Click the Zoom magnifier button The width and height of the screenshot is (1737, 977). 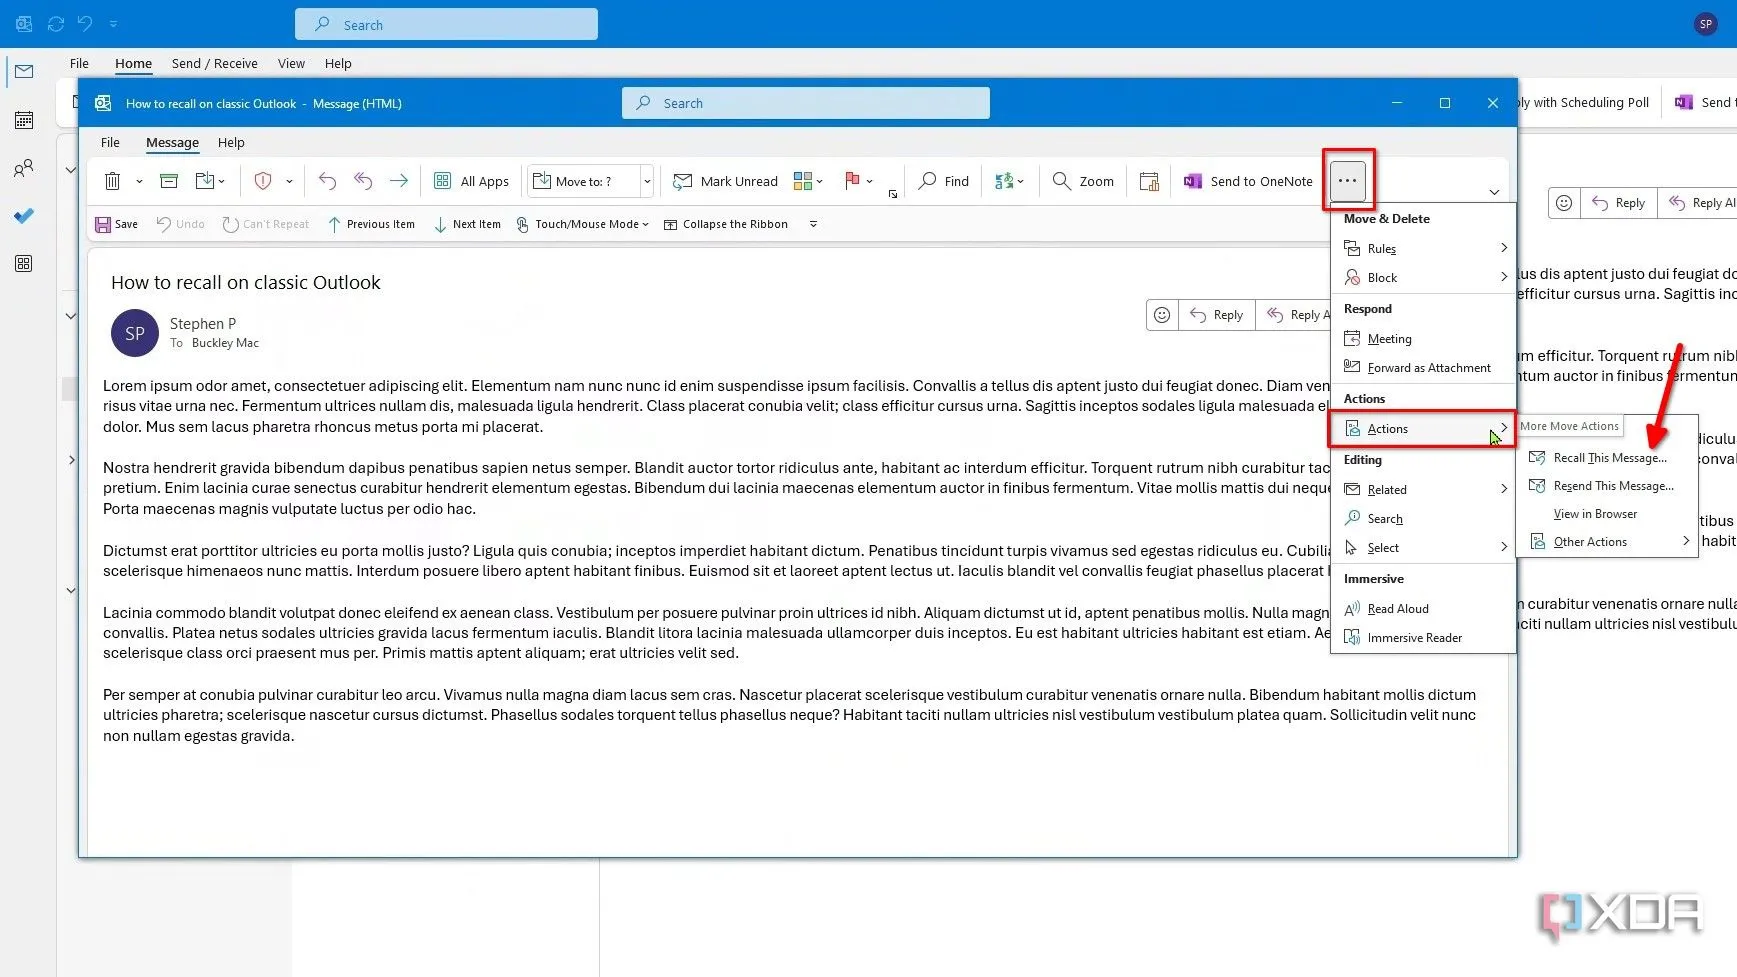1083,181
